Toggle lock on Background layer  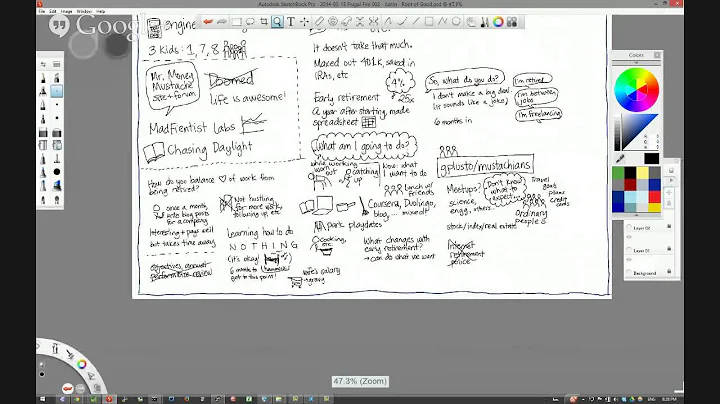tap(669, 271)
